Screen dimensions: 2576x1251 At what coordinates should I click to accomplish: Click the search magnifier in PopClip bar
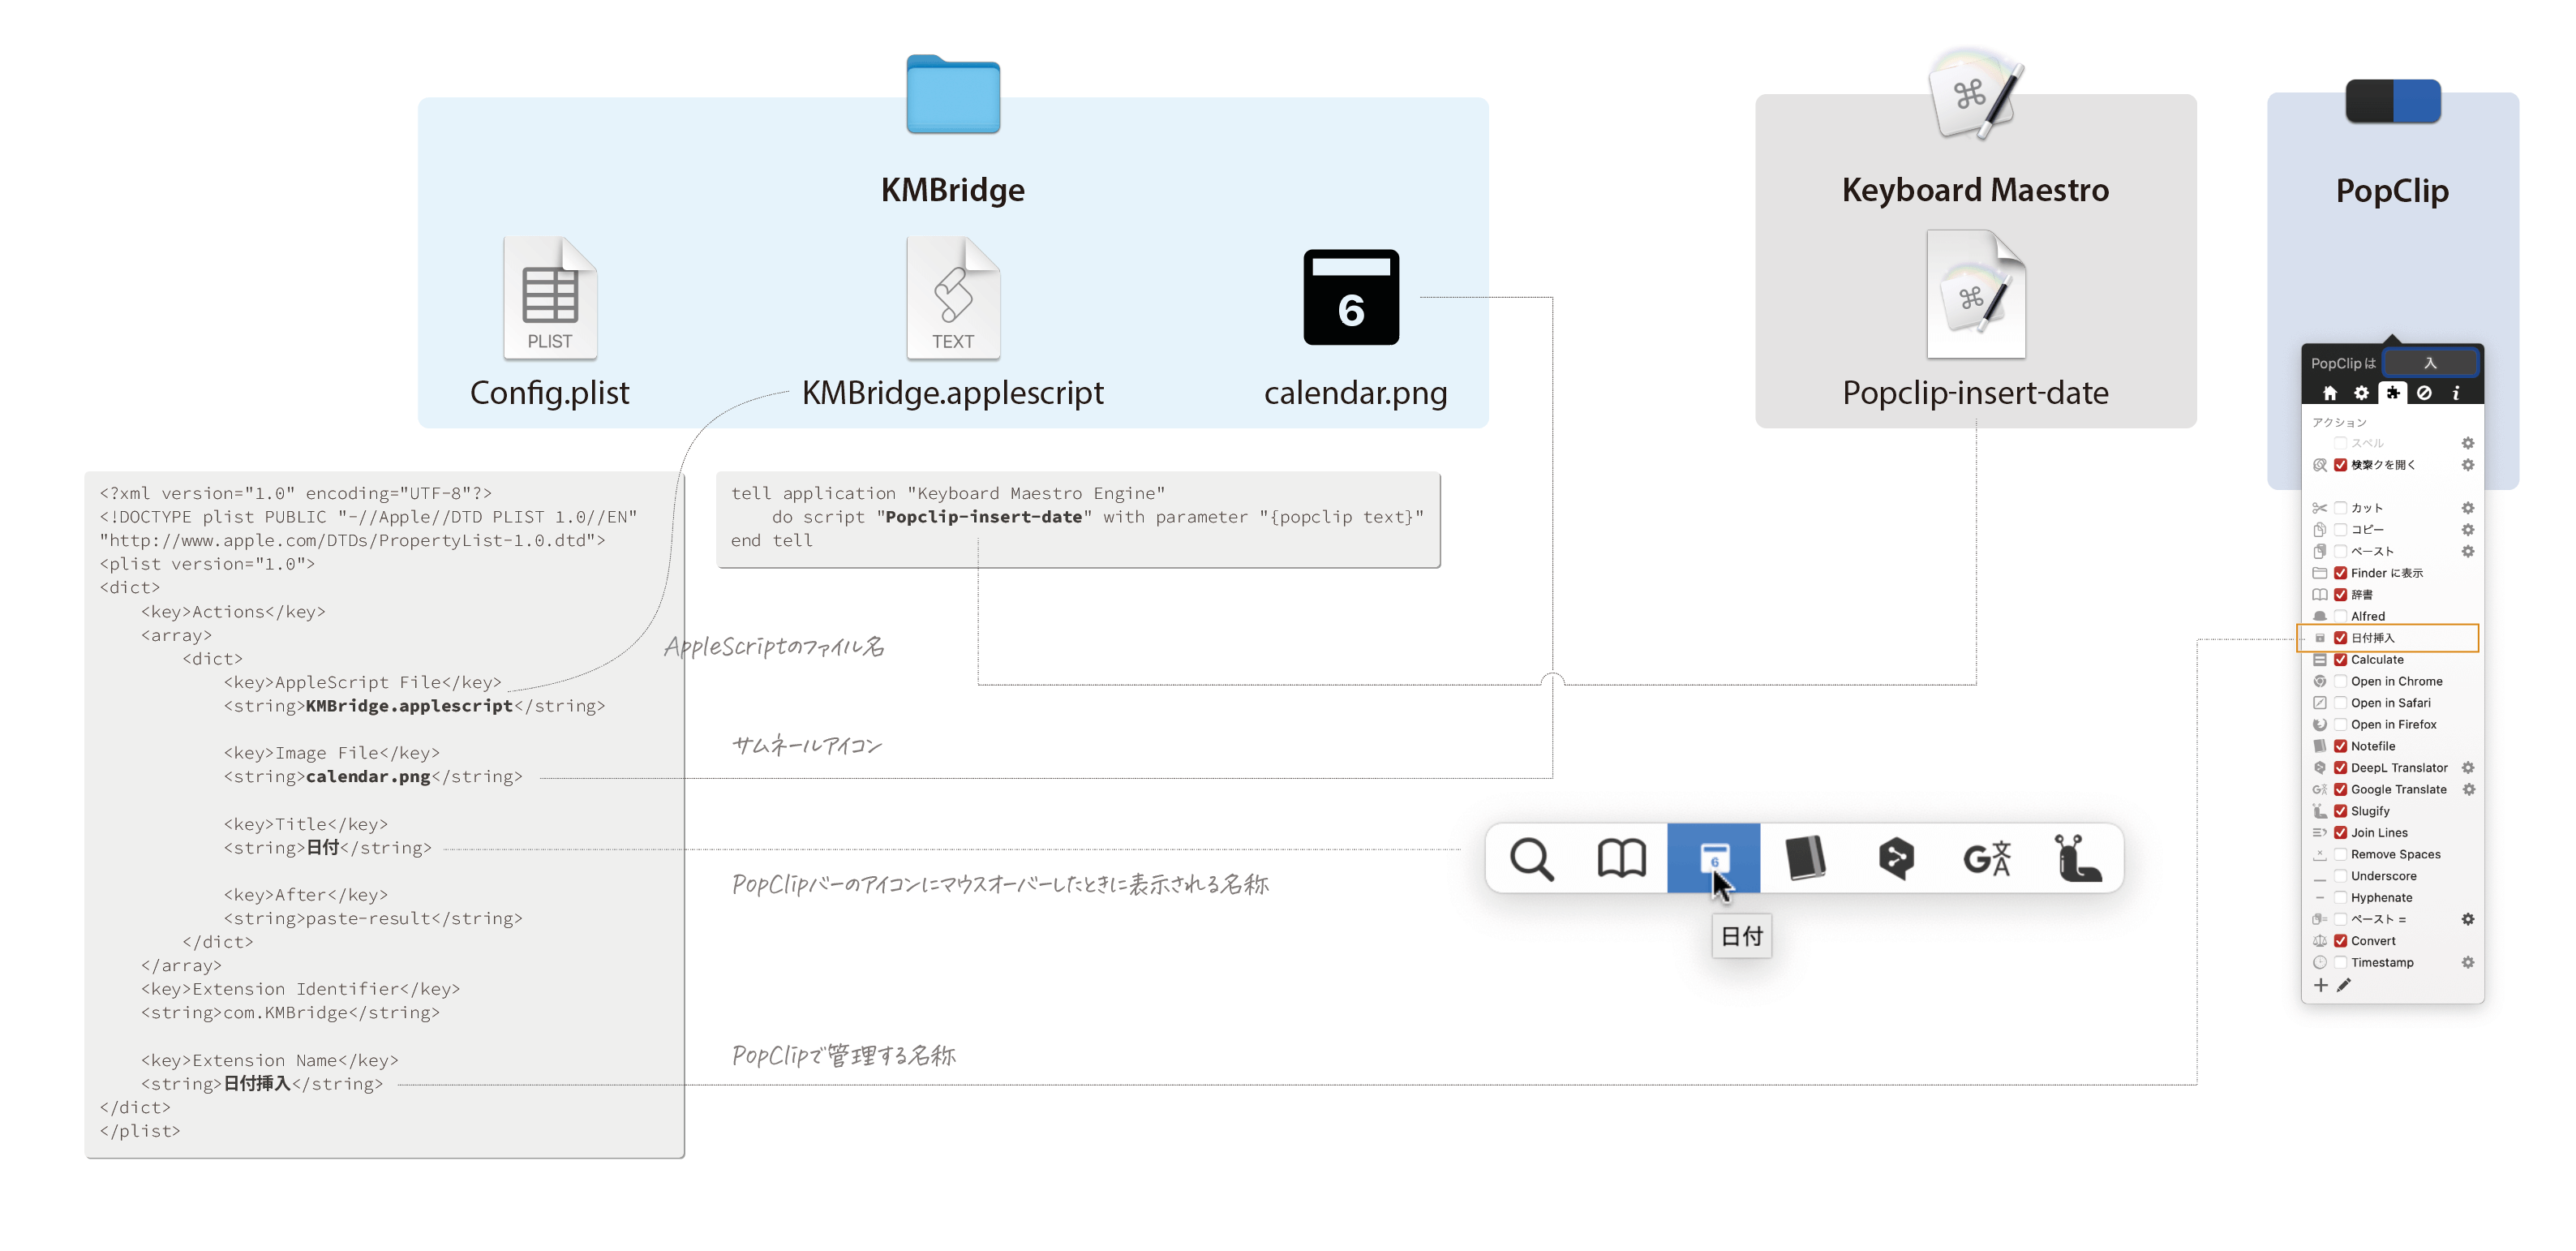(1531, 858)
